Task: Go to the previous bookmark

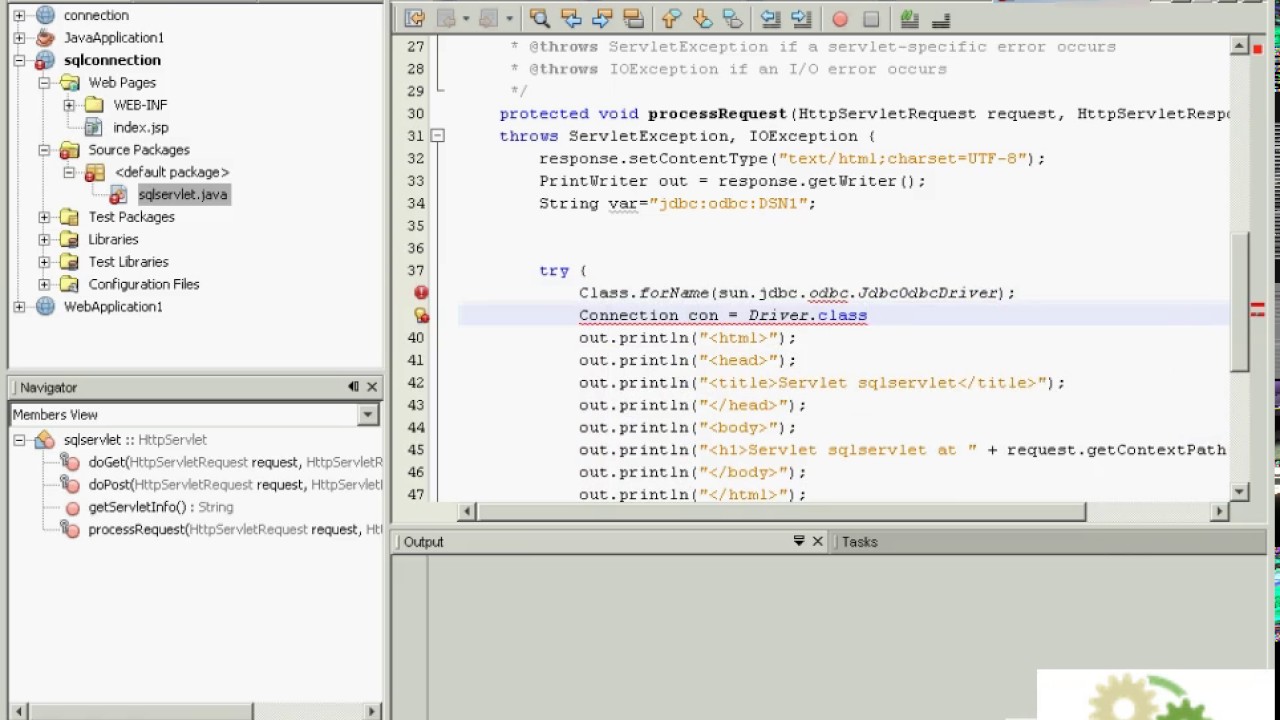Action: 671,19
